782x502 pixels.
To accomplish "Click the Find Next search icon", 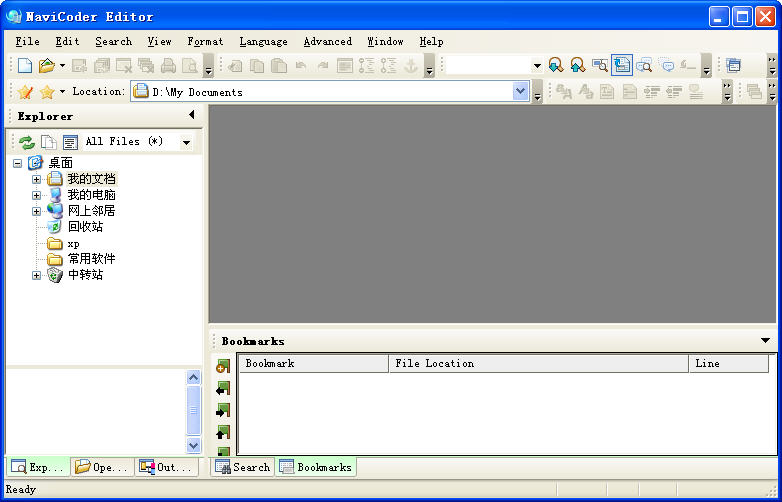I will point(556,66).
